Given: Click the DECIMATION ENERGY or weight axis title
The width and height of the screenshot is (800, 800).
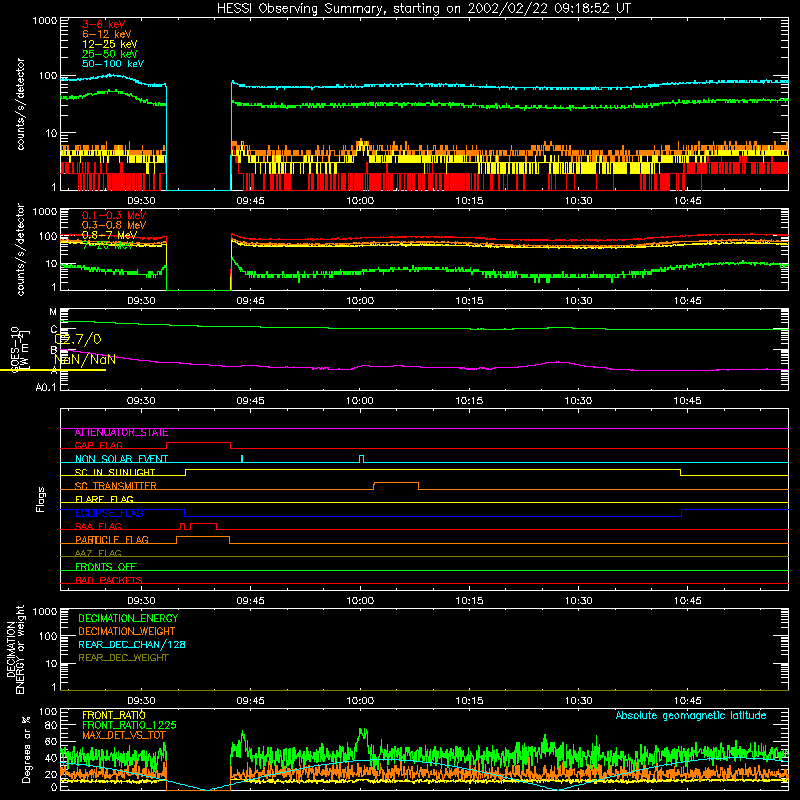Looking at the screenshot, I should click(x=16, y=649).
